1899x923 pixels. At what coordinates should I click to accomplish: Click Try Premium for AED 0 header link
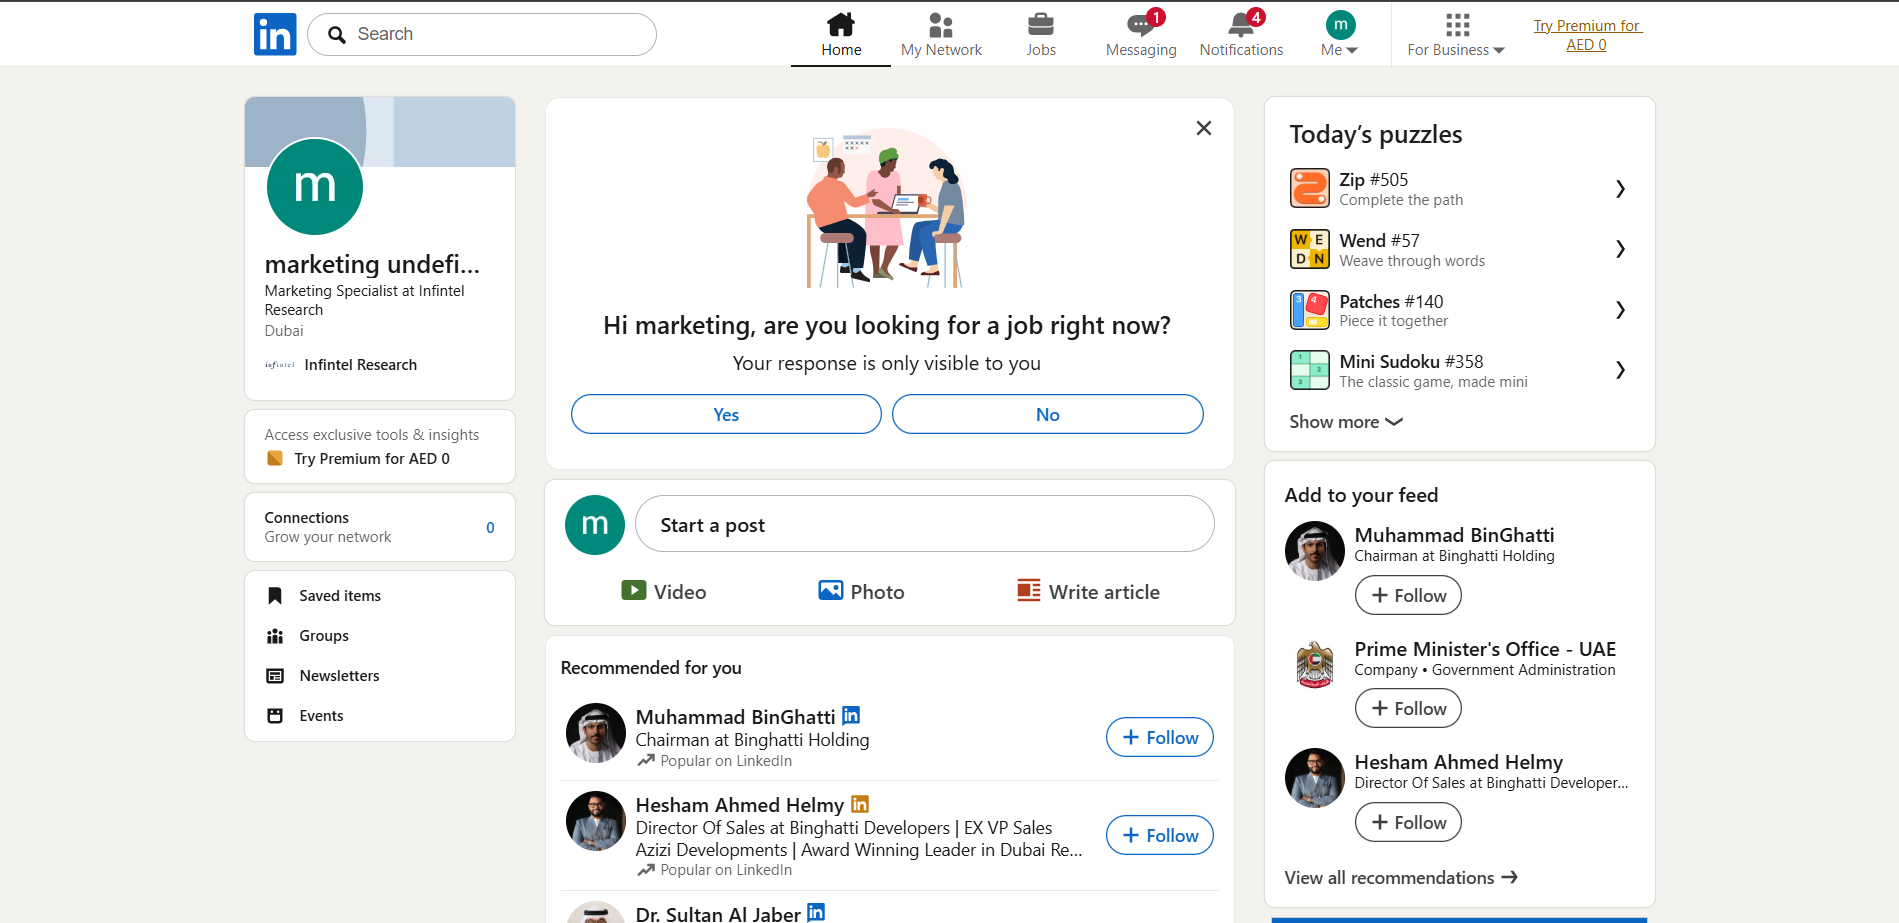pos(1587,35)
